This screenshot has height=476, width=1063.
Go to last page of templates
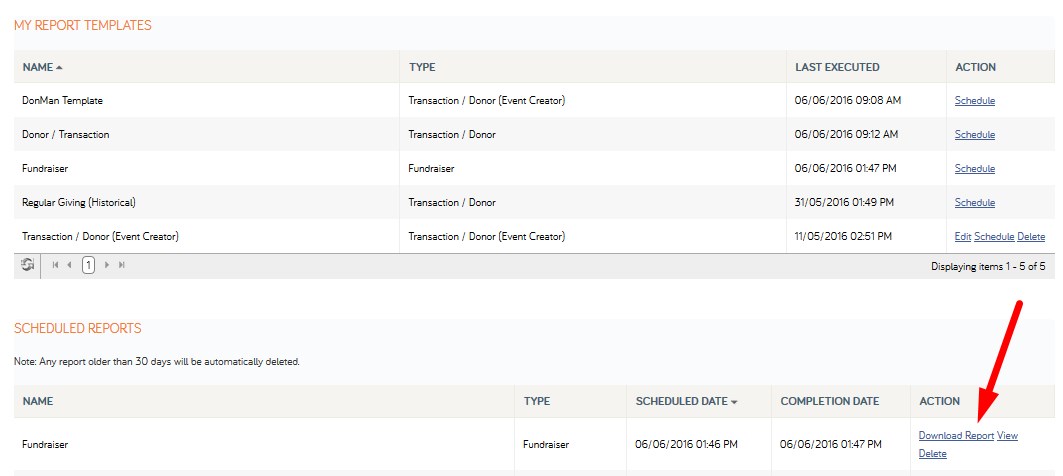click(121, 265)
